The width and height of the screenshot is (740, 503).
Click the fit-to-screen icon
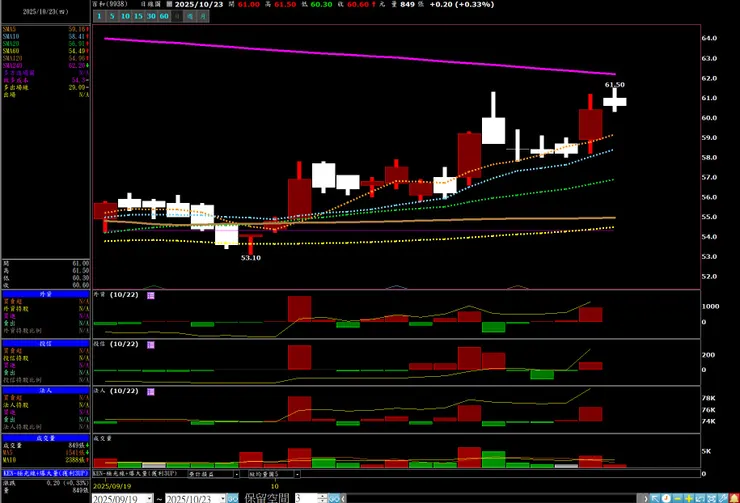point(711,498)
